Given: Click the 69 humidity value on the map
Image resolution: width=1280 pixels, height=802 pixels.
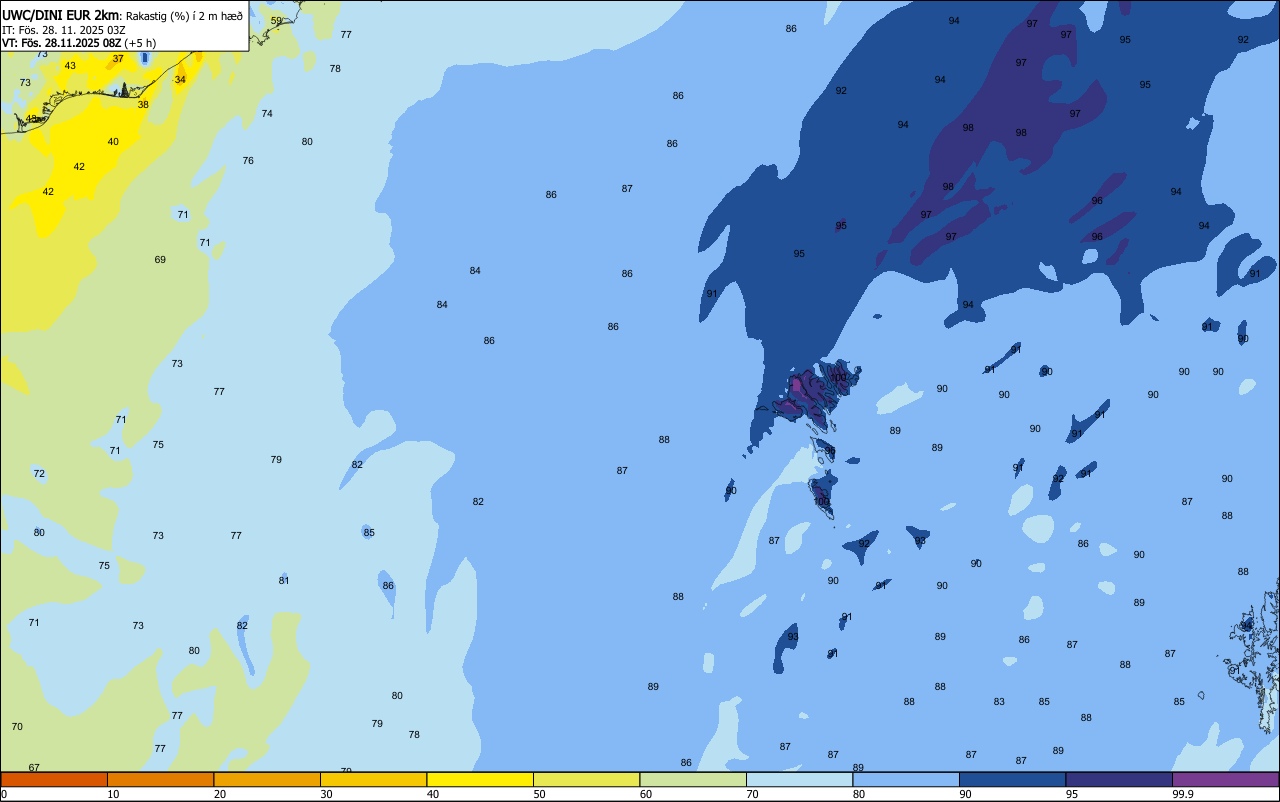Looking at the screenshot, I should 160,260.
